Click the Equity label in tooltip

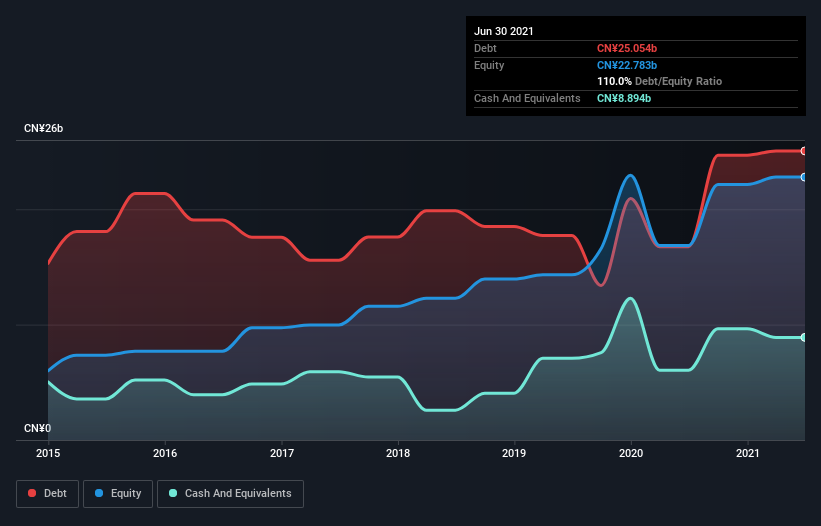point(489,65)
